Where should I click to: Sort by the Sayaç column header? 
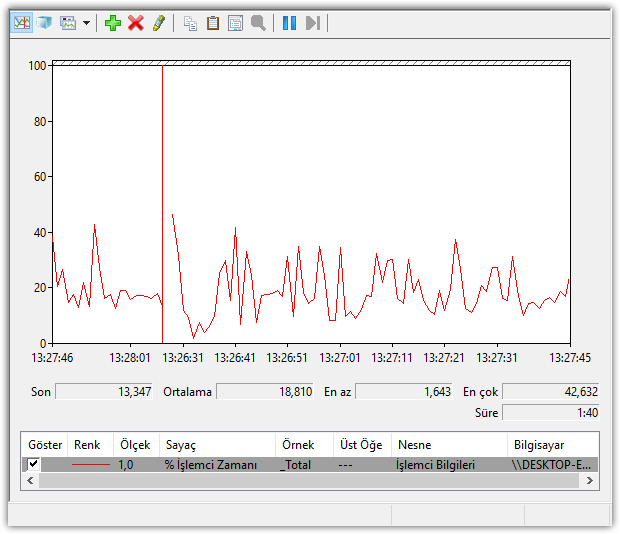pyautogui.click(x=217, y=445)
